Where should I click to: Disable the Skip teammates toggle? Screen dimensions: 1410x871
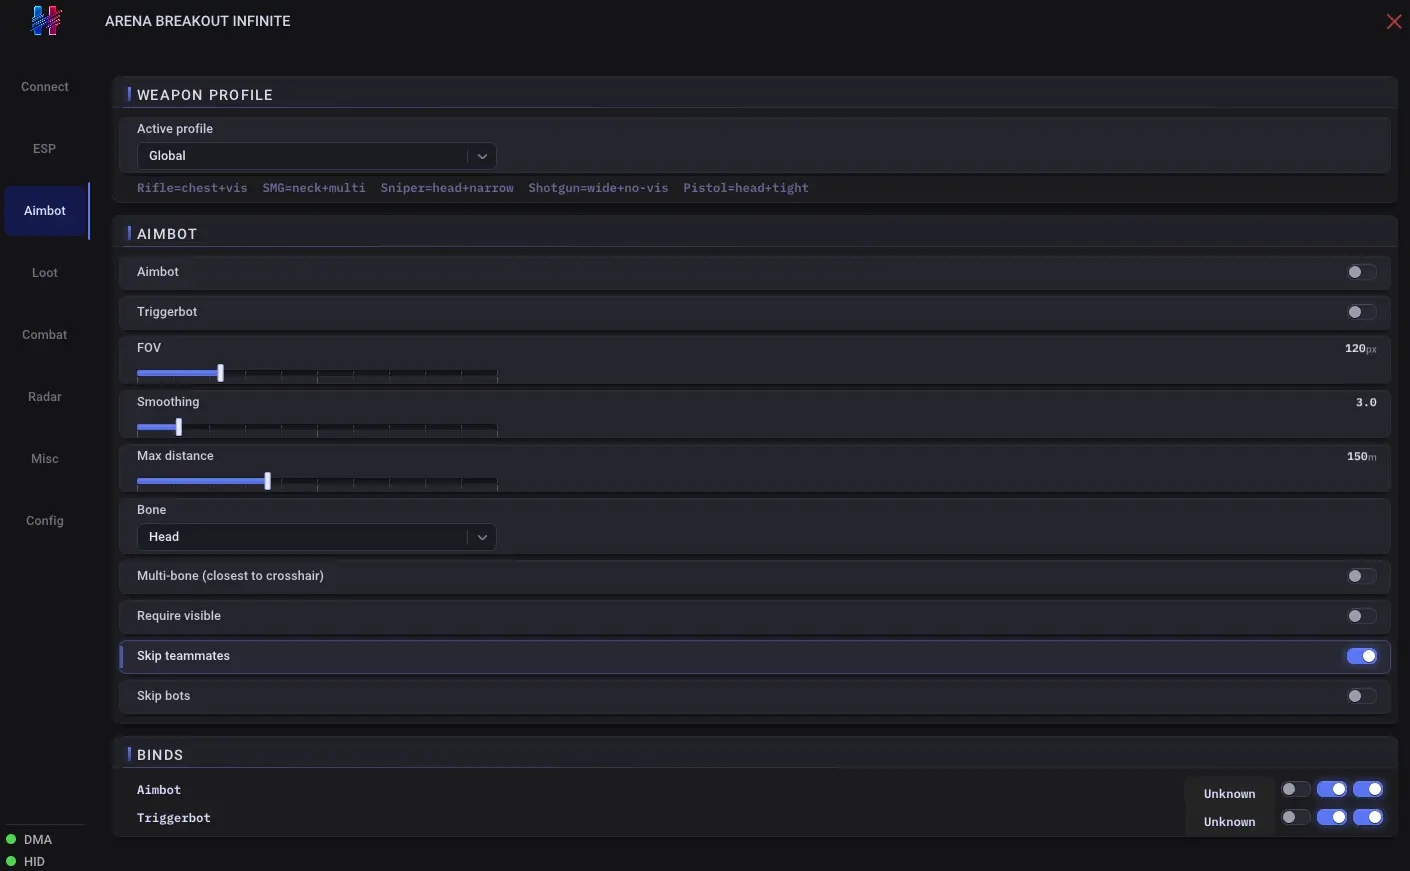[x=1361, y=656]
